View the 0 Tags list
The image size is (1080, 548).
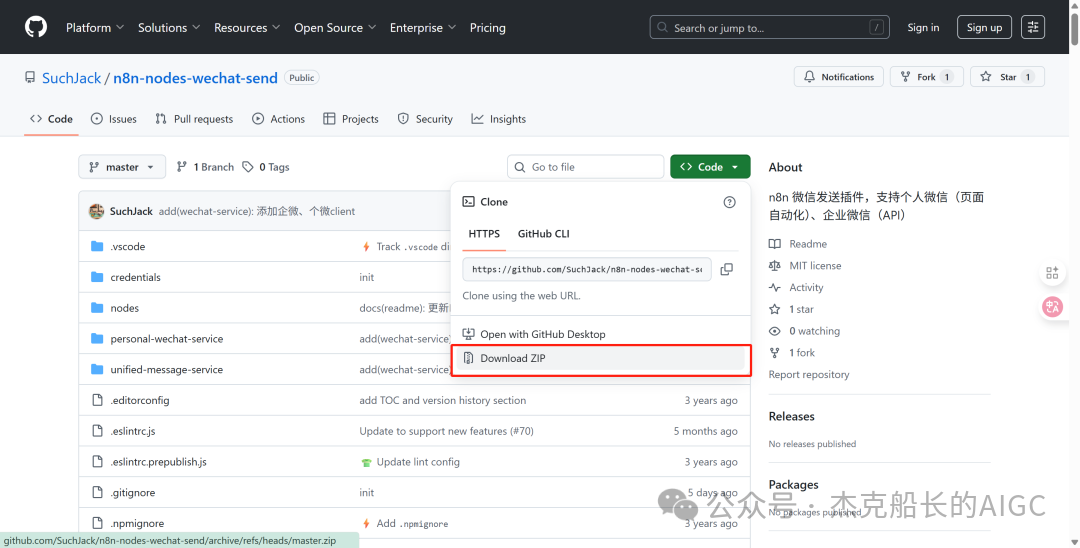click(266, 167)
